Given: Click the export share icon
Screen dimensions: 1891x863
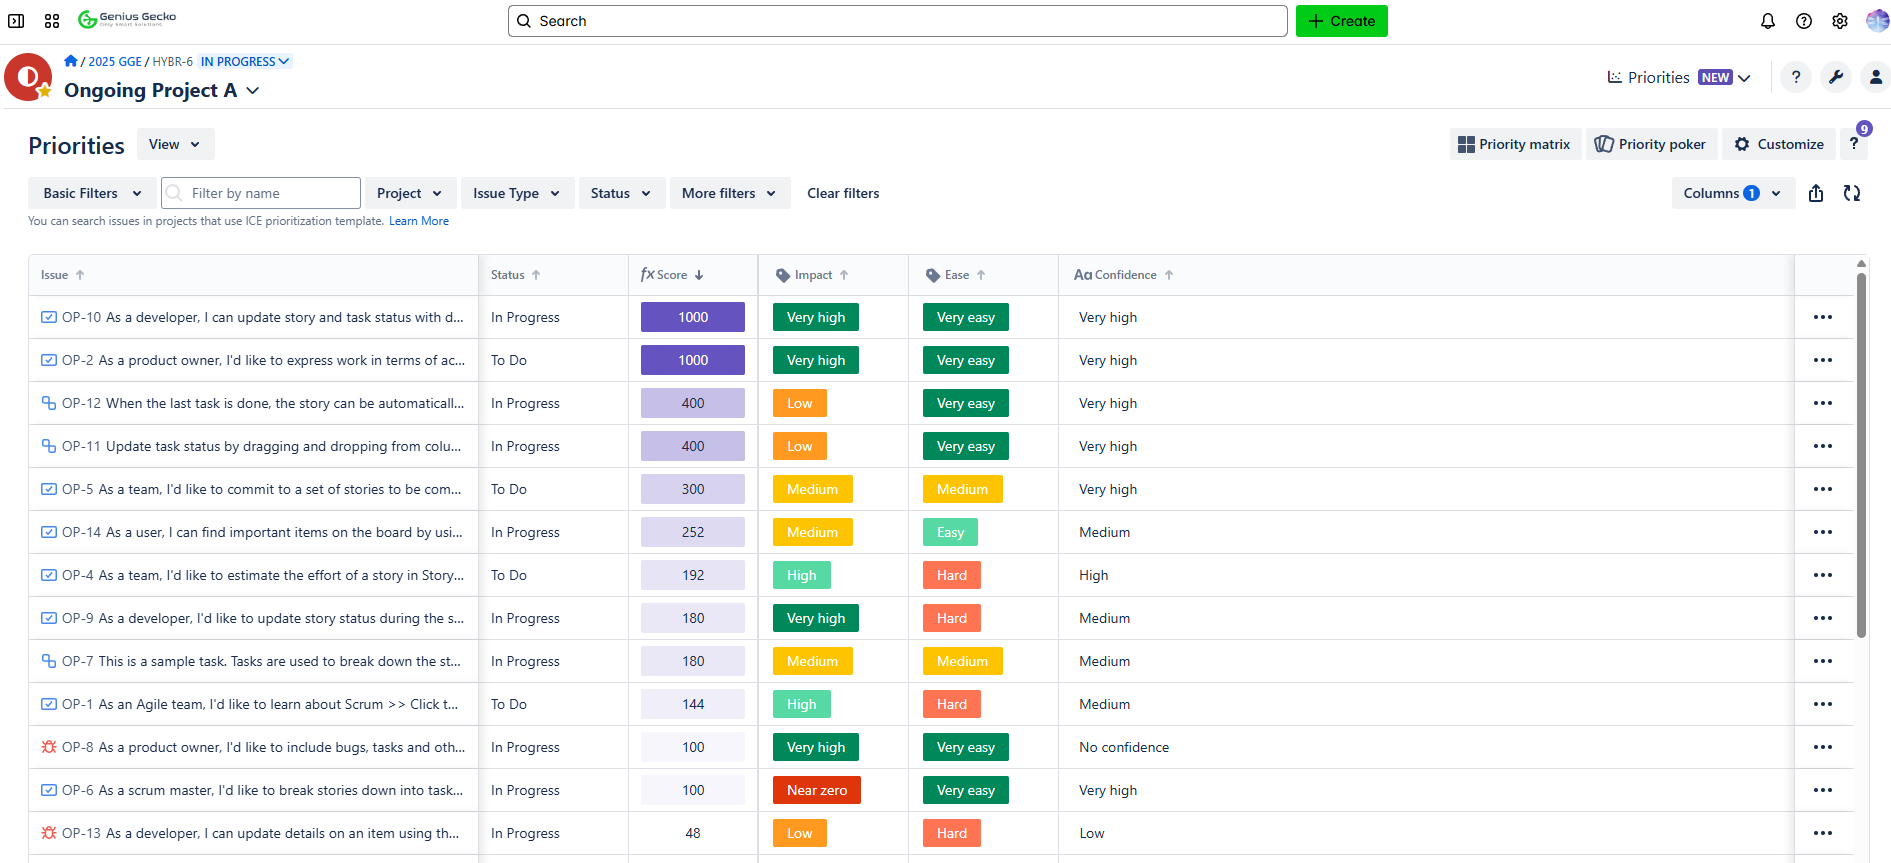Looking at the screenshot, I should [1816, 194].
